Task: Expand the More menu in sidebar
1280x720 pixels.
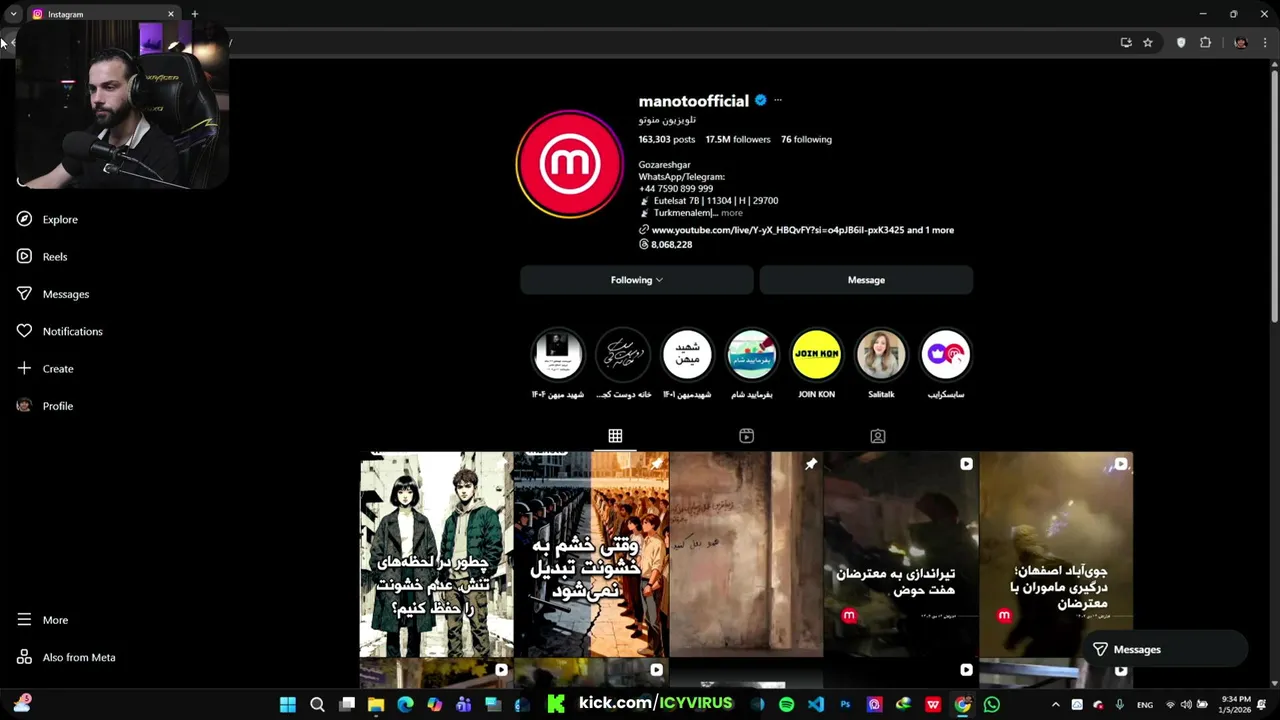Action: pyautogui.click(x=43, y=620)
